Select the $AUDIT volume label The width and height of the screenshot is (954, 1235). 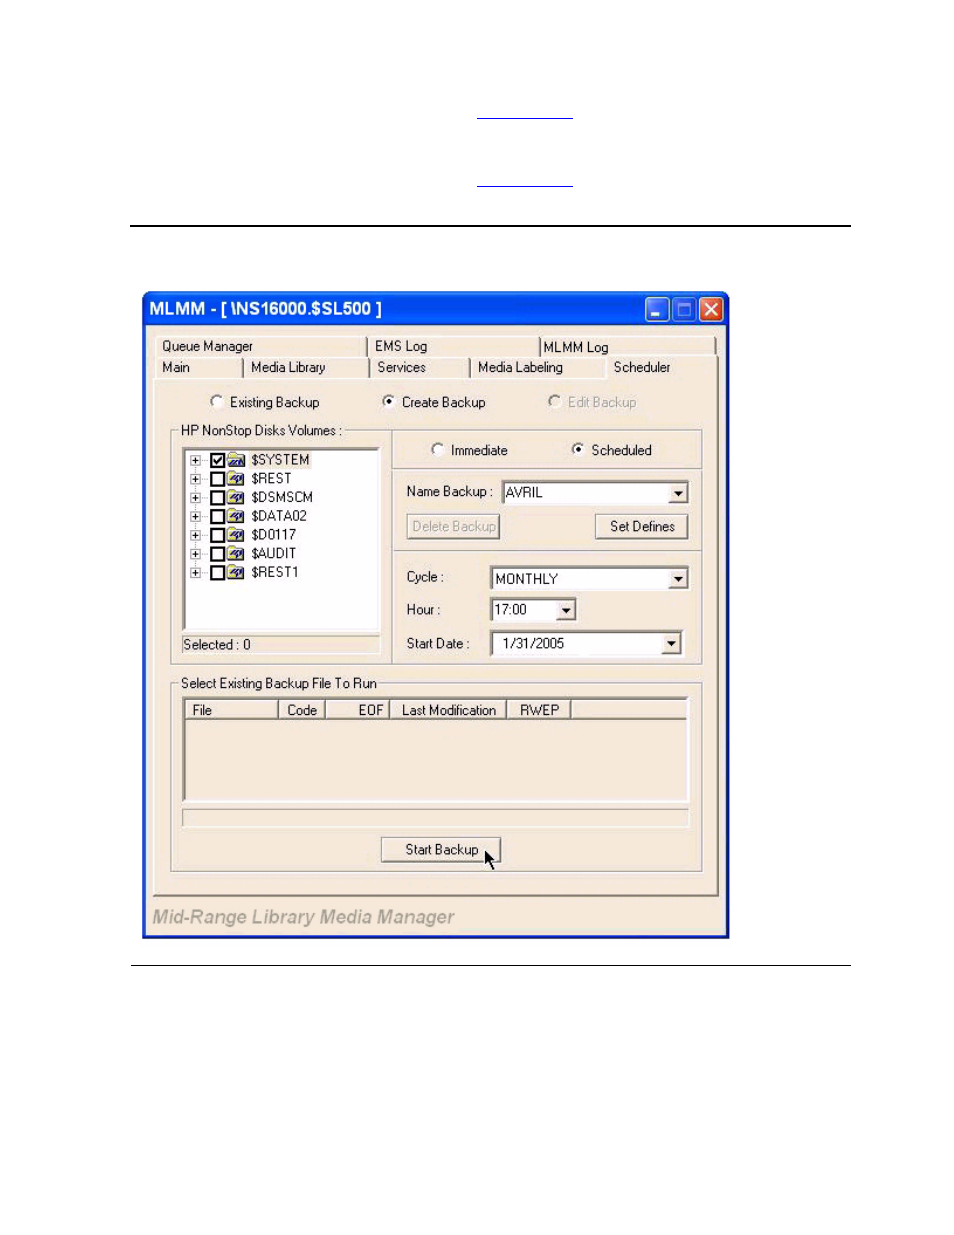273,553
